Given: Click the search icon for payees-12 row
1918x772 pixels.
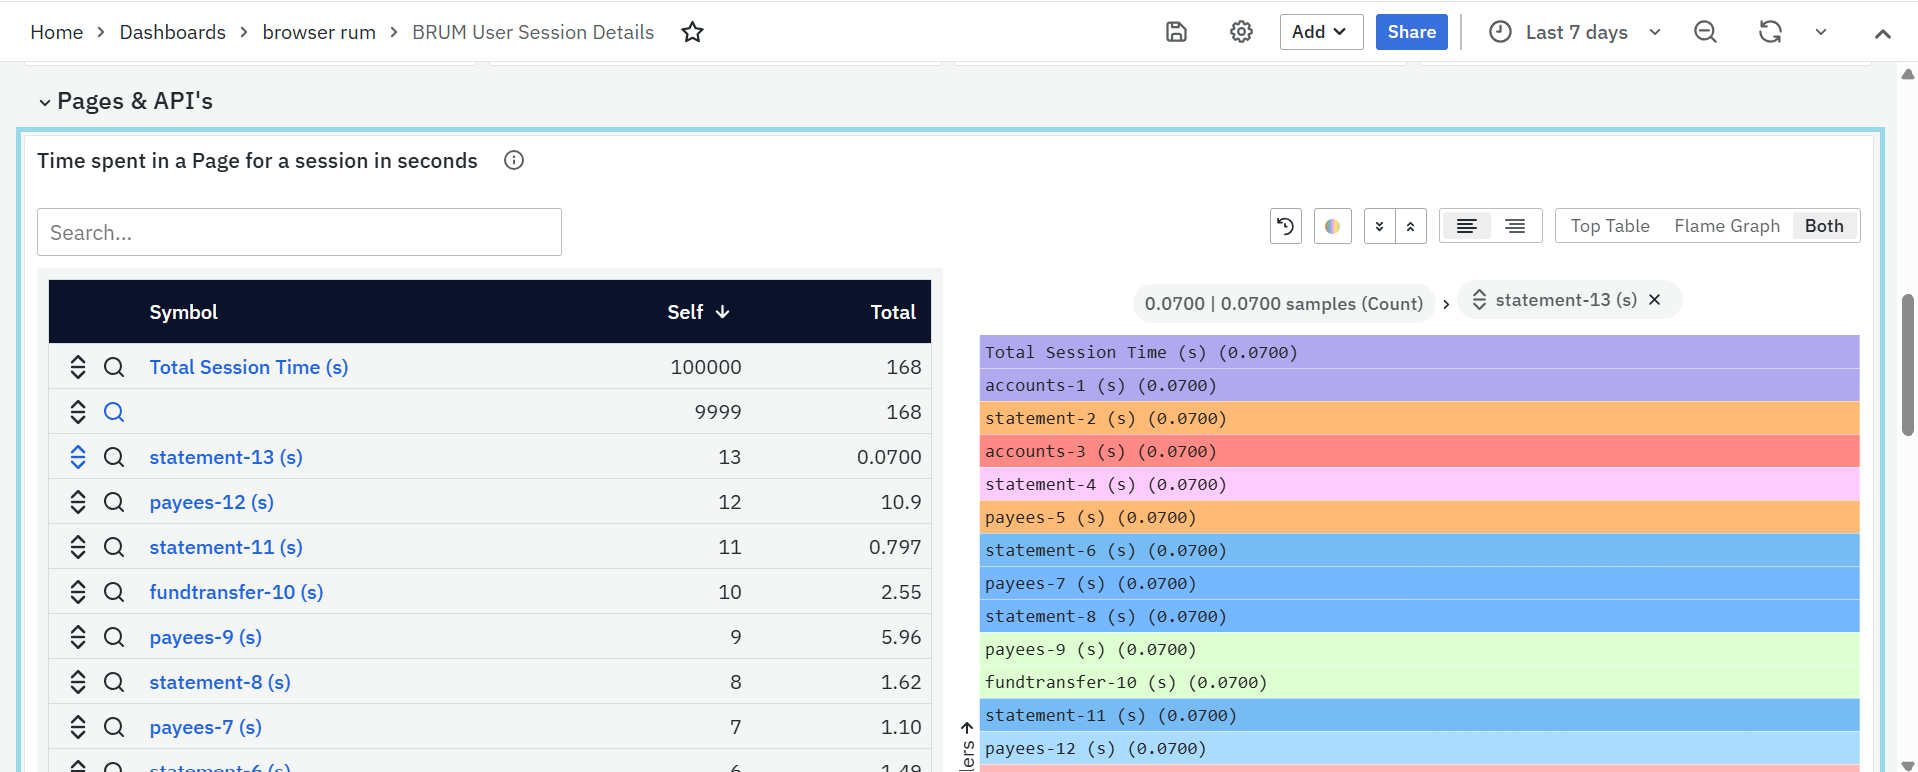Looking at the screenshot, I should point(114,502).
